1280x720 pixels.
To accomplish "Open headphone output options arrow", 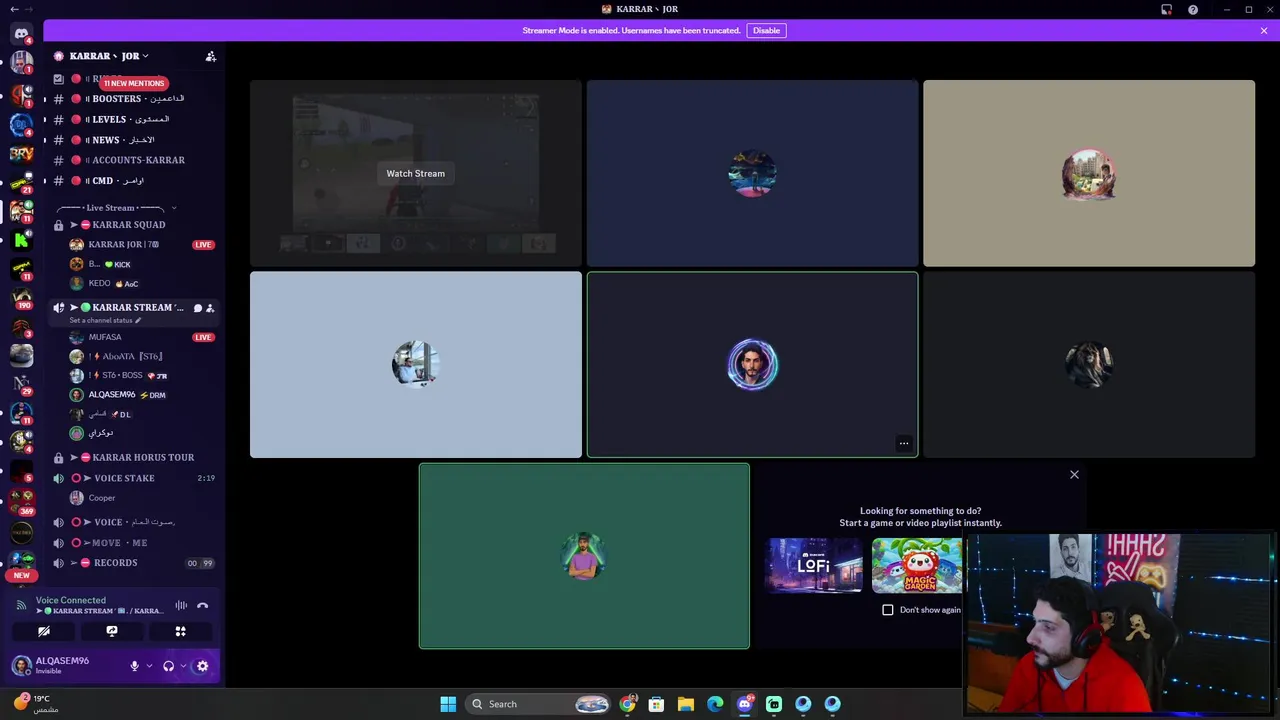I will coord(183,666).
